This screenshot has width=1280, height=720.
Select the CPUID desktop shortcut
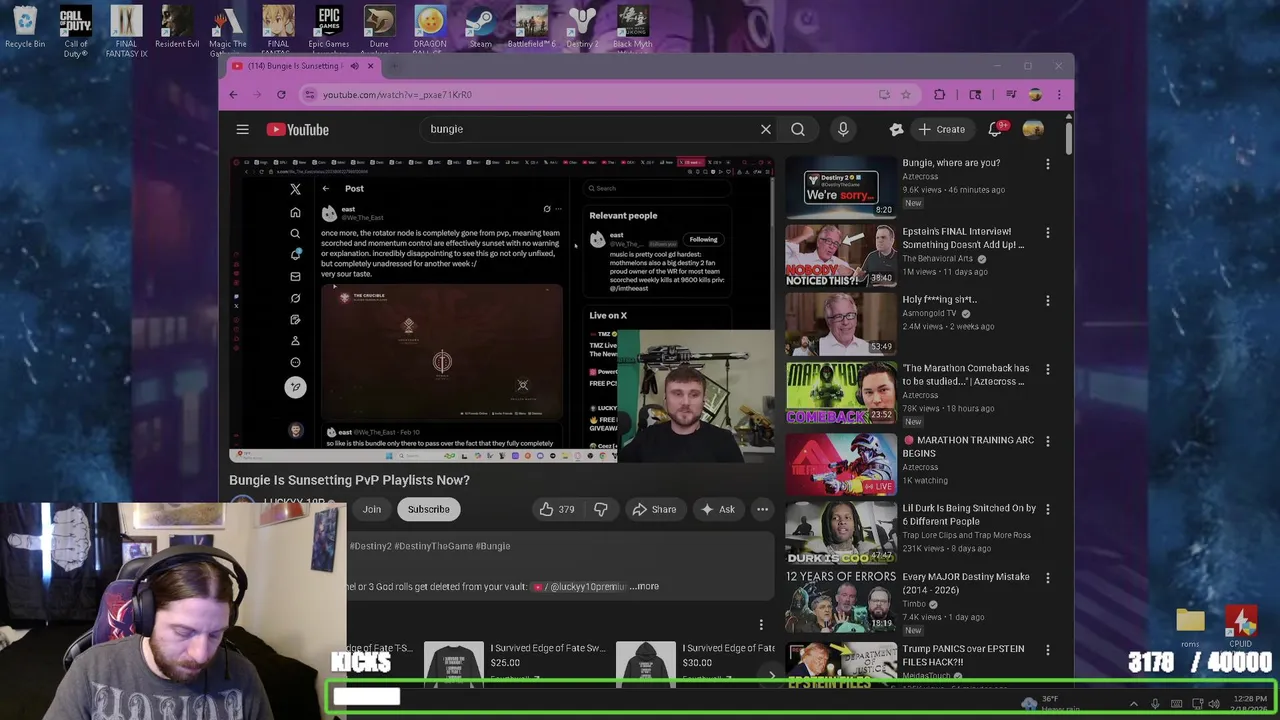pos(1241,628)
